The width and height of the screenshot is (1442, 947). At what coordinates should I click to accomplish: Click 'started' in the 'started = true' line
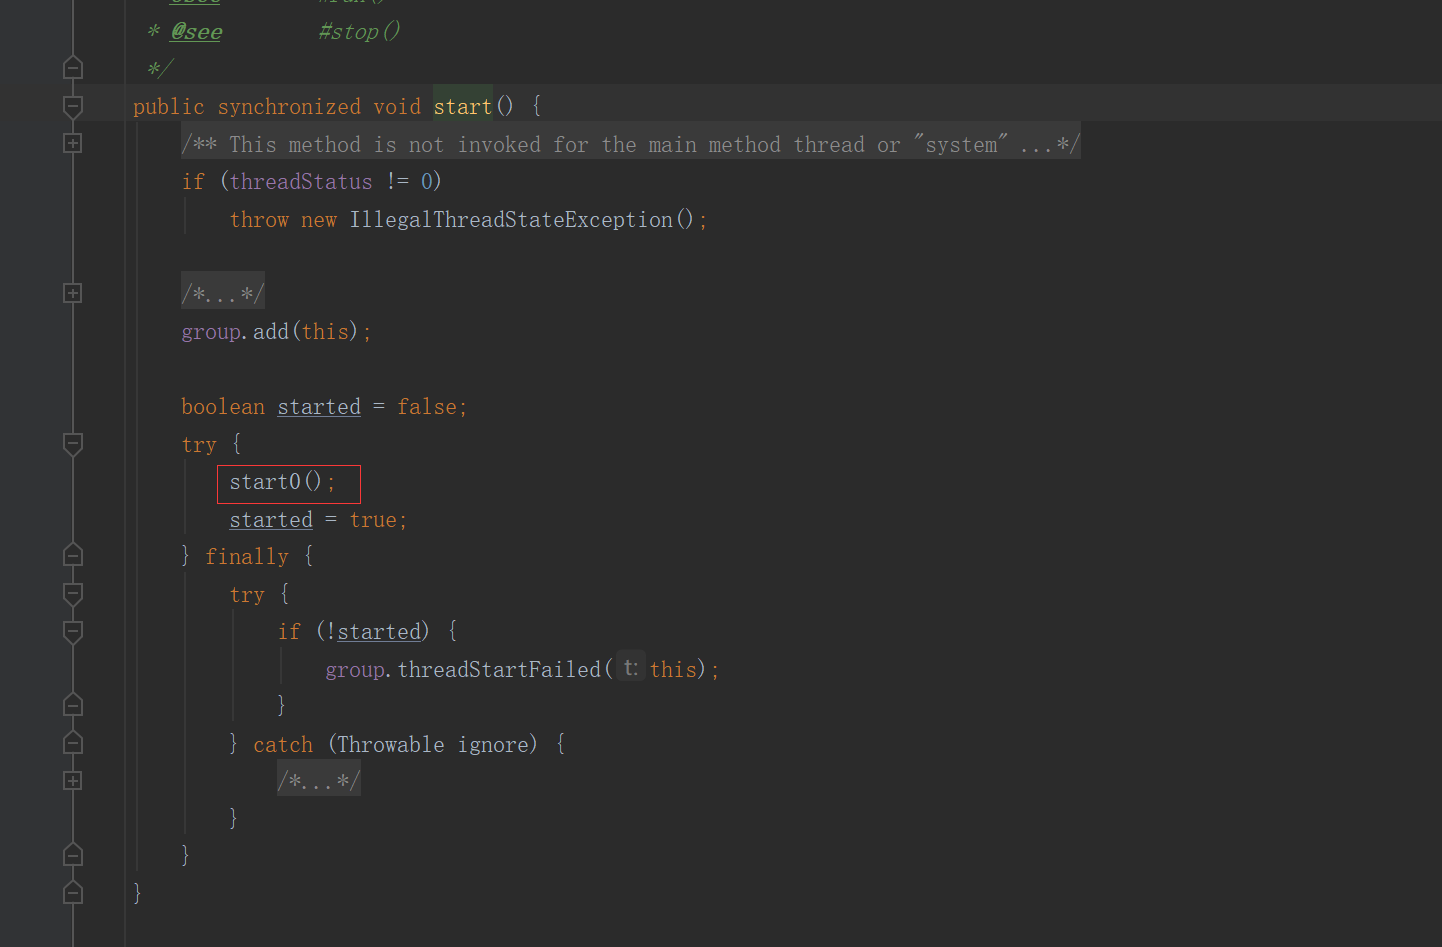pos(271,520)
